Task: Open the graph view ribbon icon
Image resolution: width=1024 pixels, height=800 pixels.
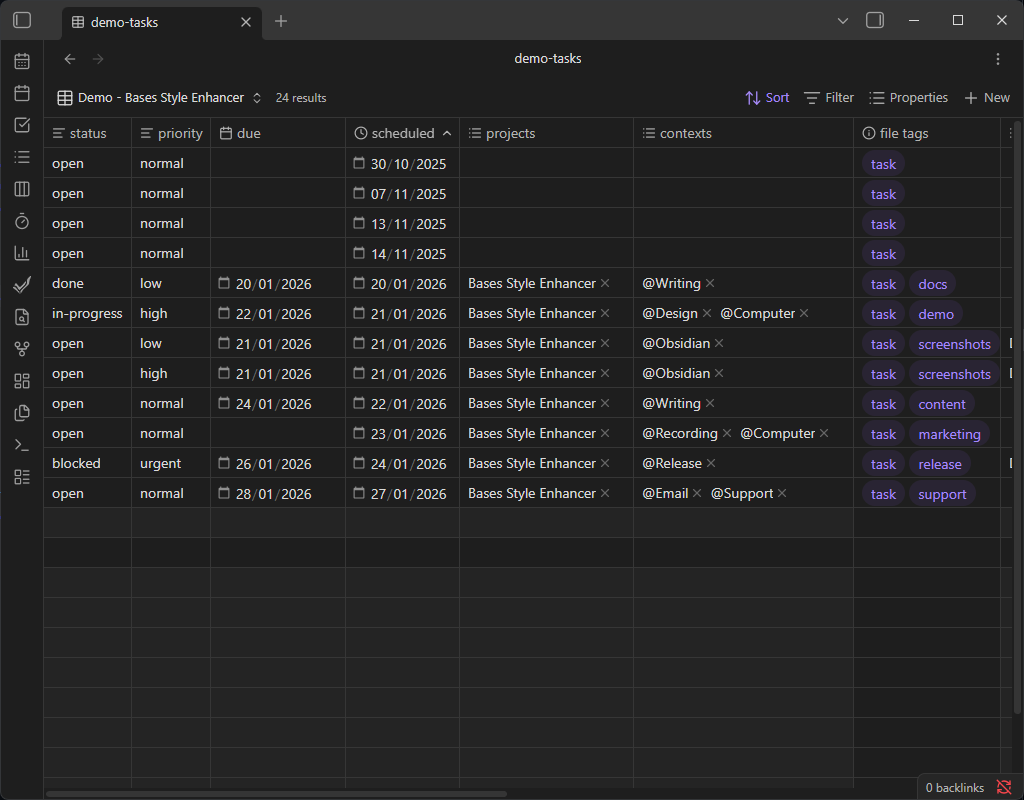Action: (x=22, y=349)
